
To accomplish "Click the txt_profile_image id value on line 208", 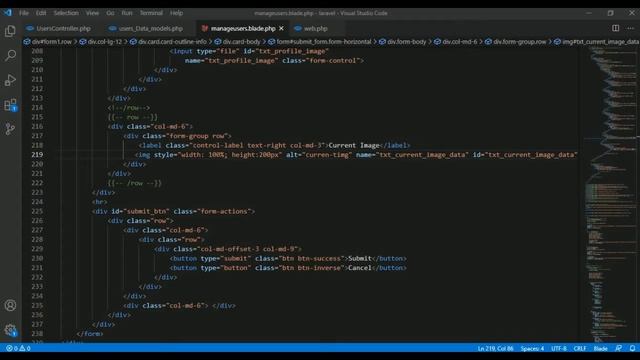I will click(292, 51).
